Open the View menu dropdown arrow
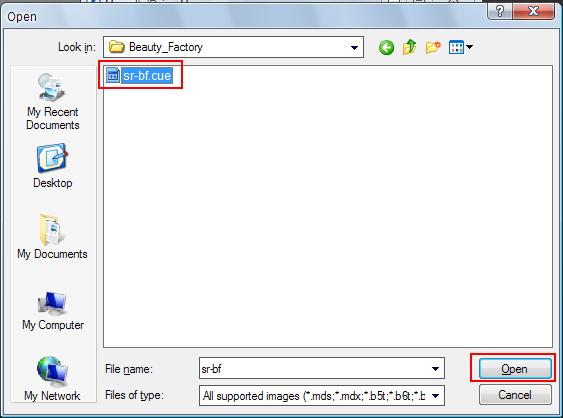The width and height of the screenshot is (563, 418). 469,47
